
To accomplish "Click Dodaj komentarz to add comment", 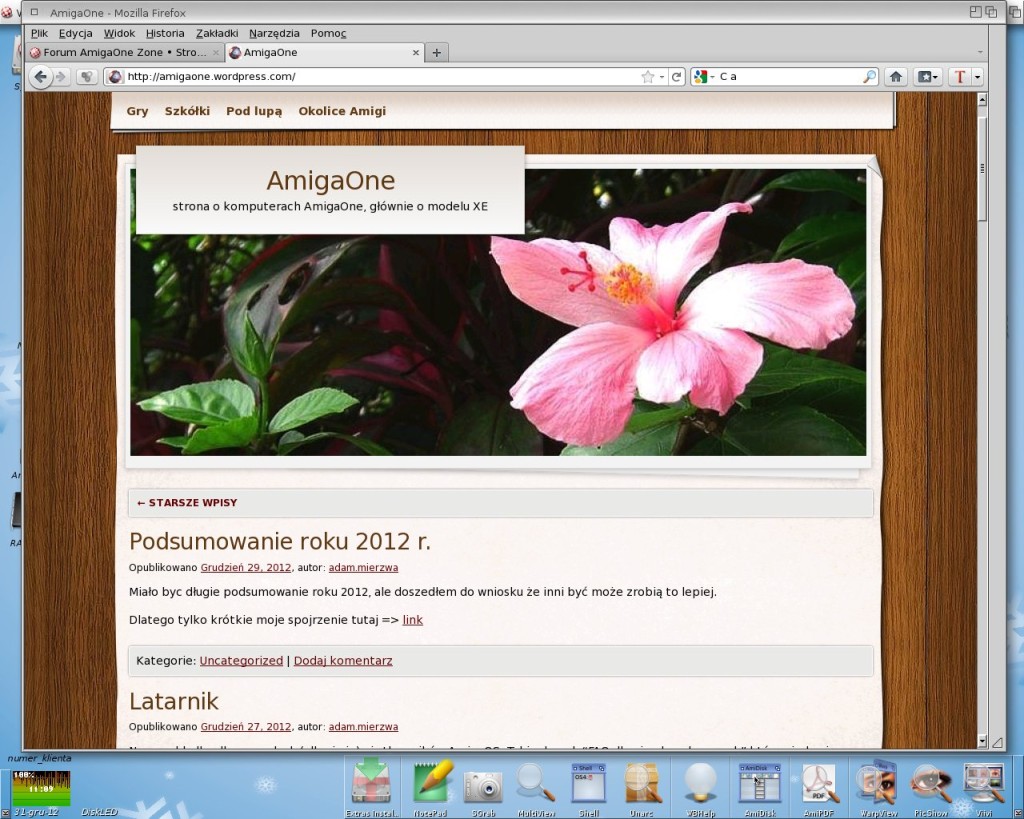I will tap(343, 661).
